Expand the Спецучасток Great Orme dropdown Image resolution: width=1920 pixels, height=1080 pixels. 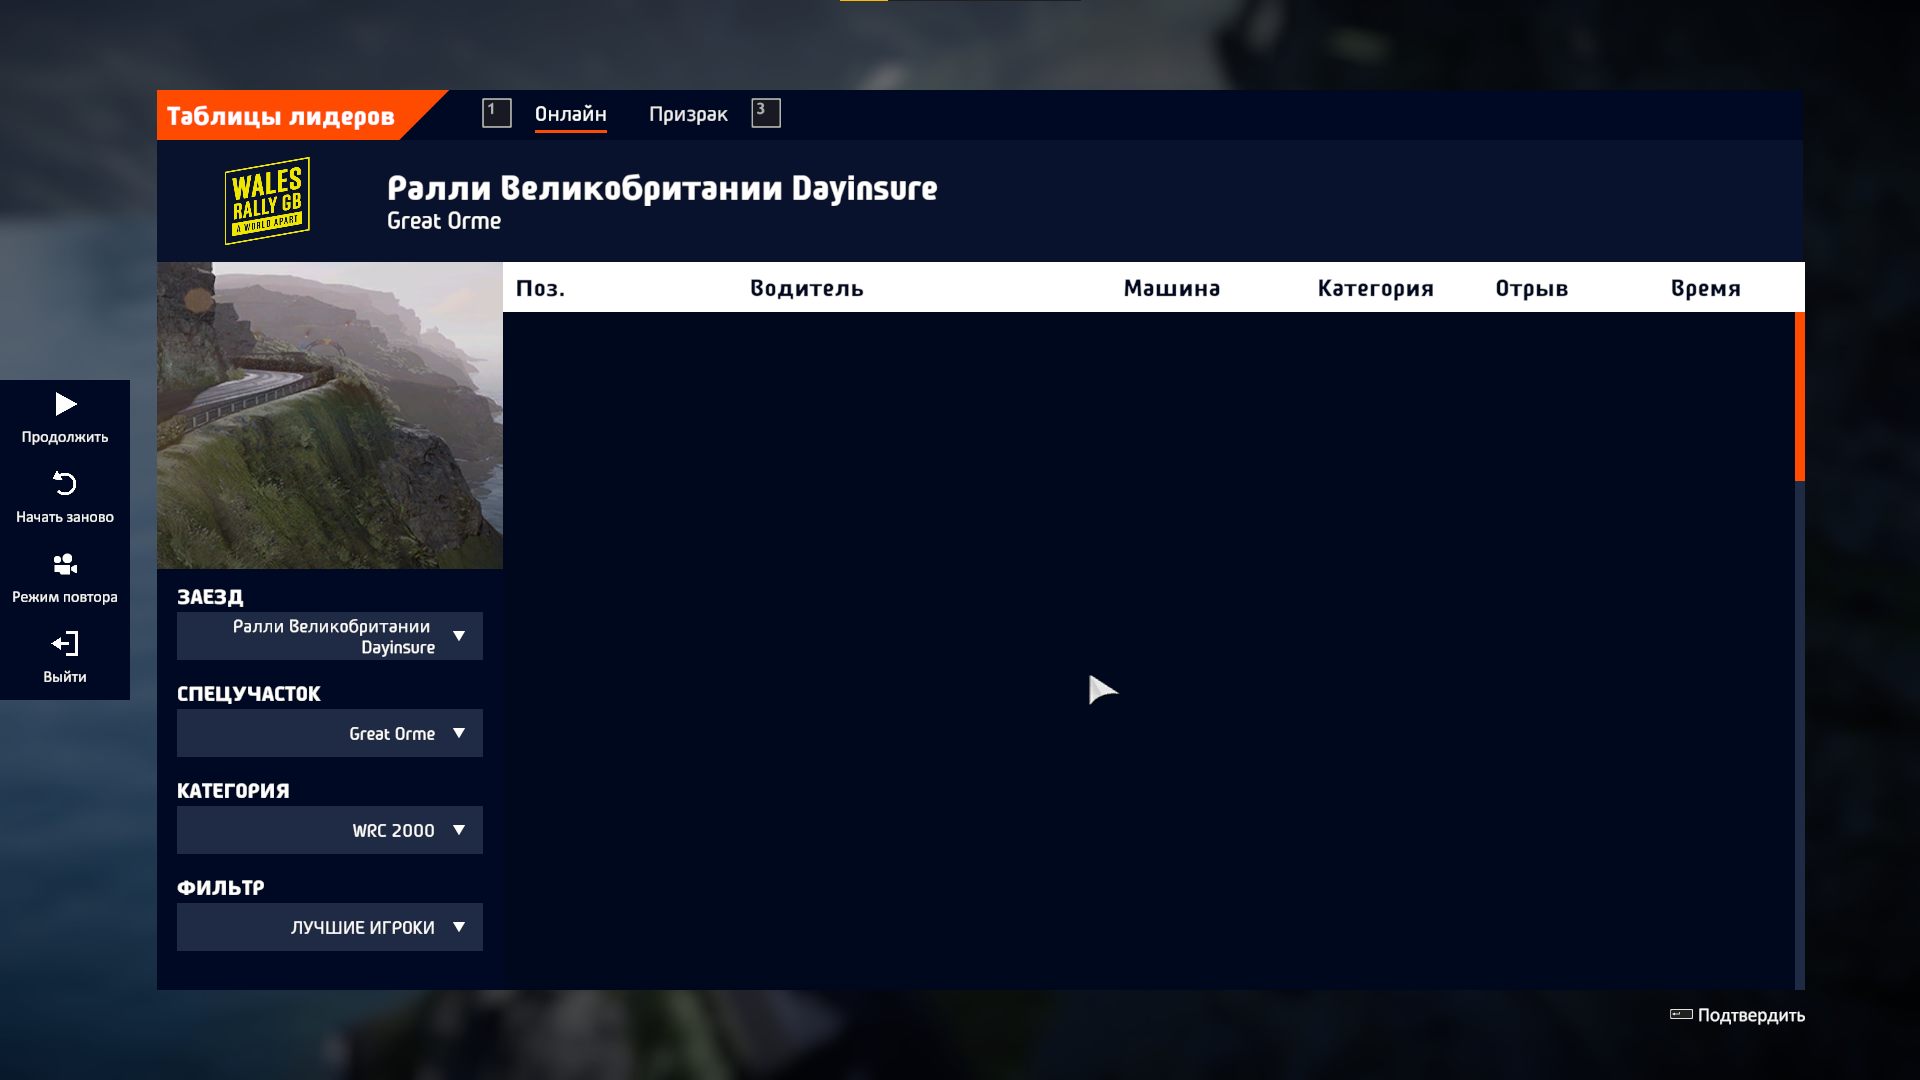[330, 733]
